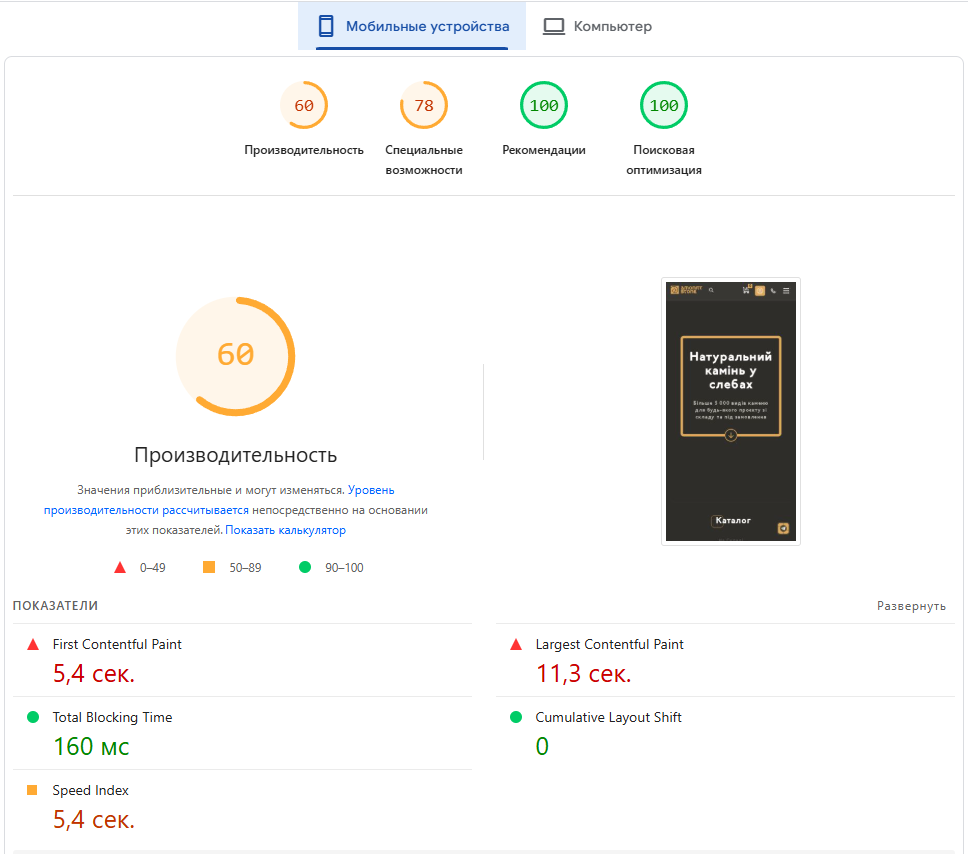Screen dimensions: 968x854
Task: Click the large Производительность heading
Action: click(236, 455)
